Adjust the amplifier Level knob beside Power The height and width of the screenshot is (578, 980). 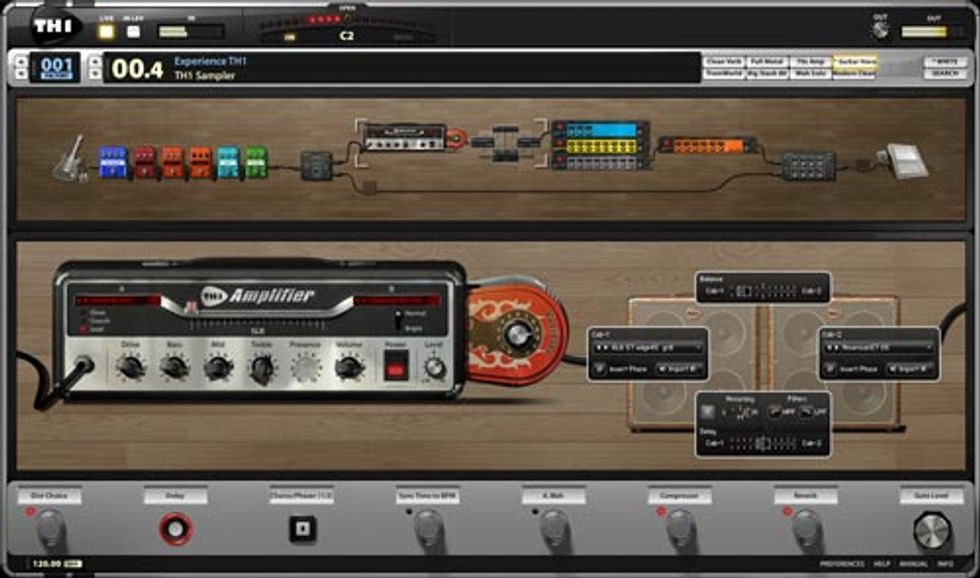pyautogui.click(x=434, y=368)
